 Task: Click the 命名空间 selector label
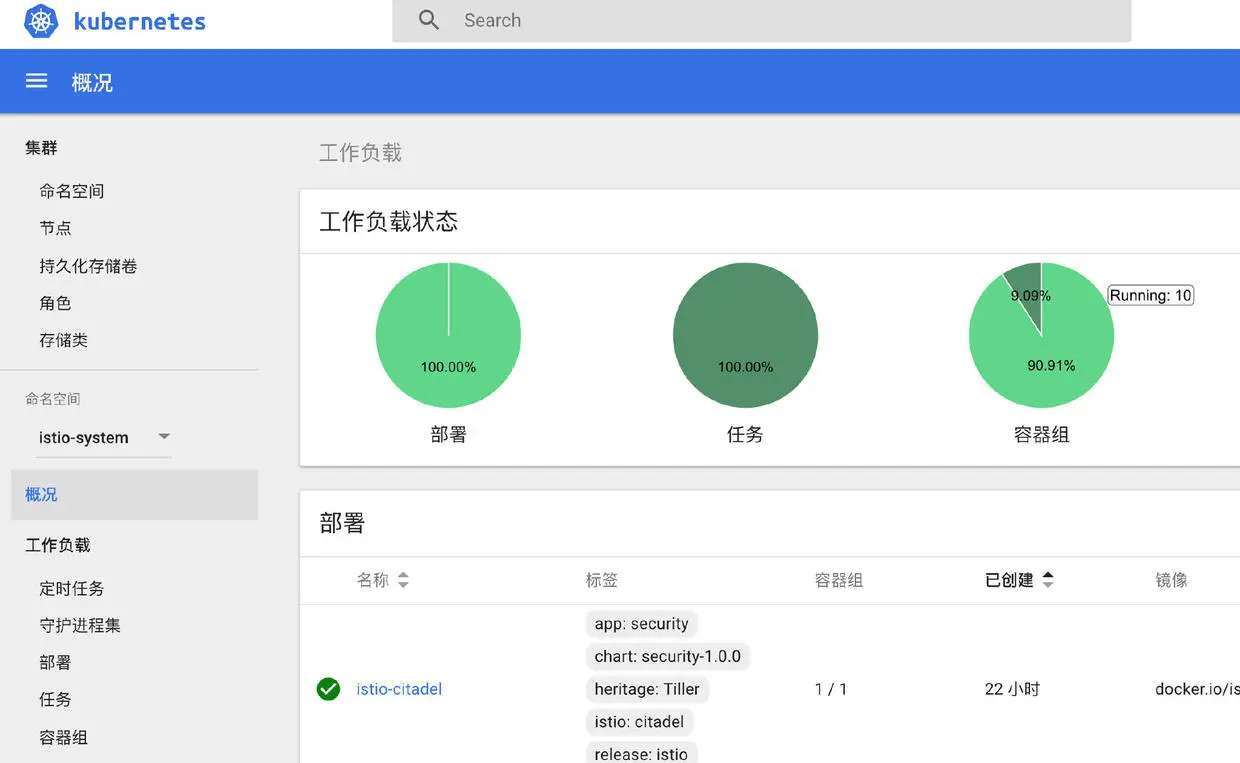(53, 399)
